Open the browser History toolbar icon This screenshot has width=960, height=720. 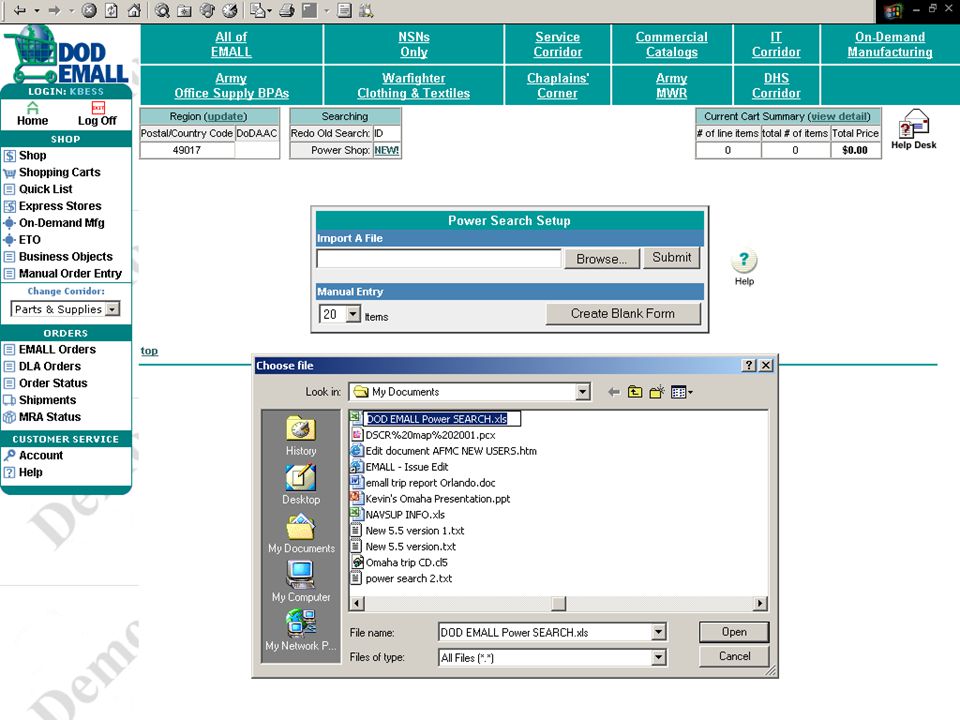(x=230, y=10)
